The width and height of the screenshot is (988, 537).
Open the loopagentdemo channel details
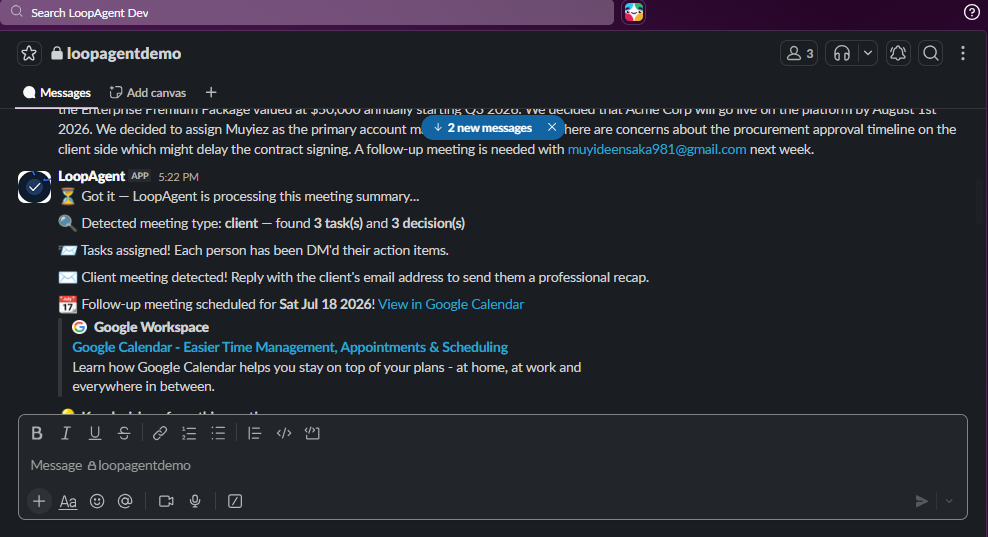coord(117,54)
